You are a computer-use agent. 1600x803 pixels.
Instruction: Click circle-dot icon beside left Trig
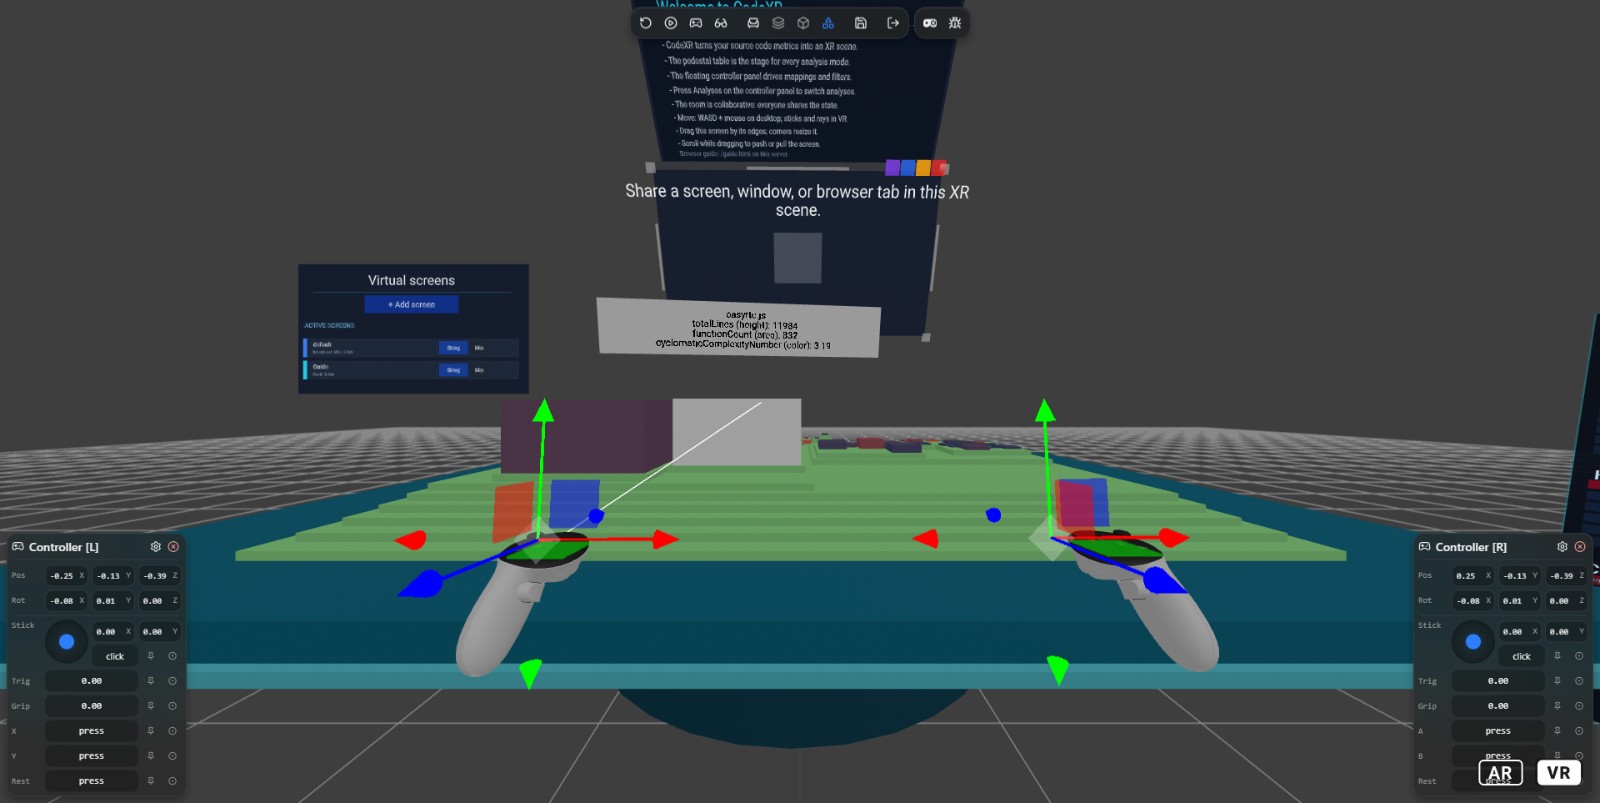click(x=172, y=681)
